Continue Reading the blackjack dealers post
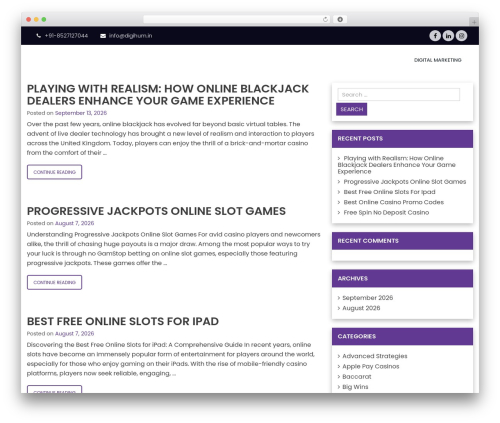Screen dimensions: 500x423 pyautogui.click(x=54, y=172)
